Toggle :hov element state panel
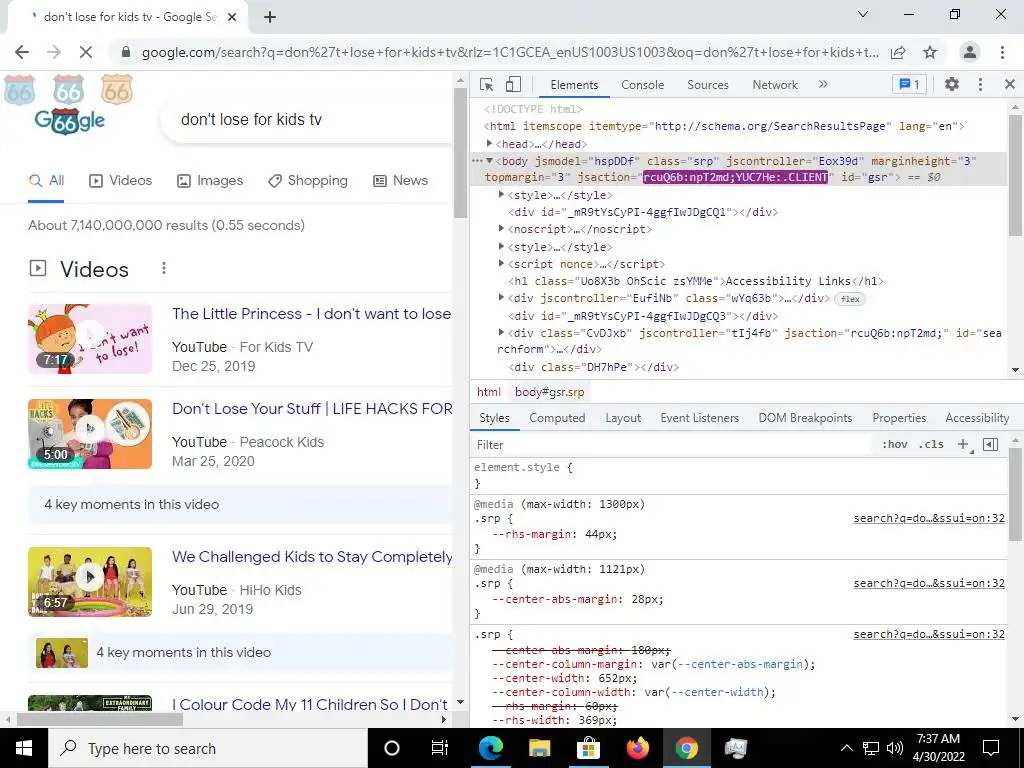 click(x=894, y=445)
